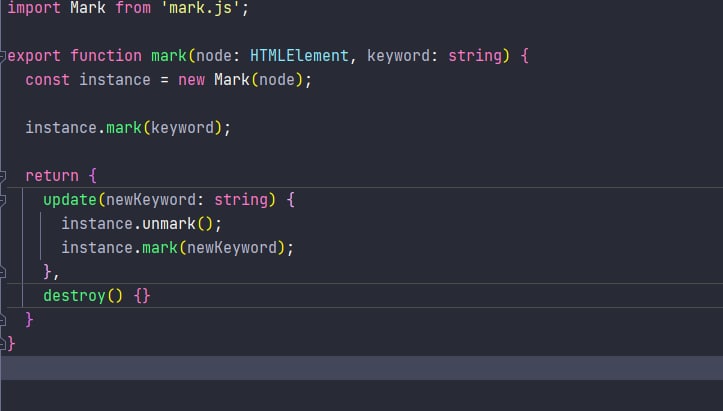Click the destroy method name
The width and height of the screenshot is (723, 411).
74,296
